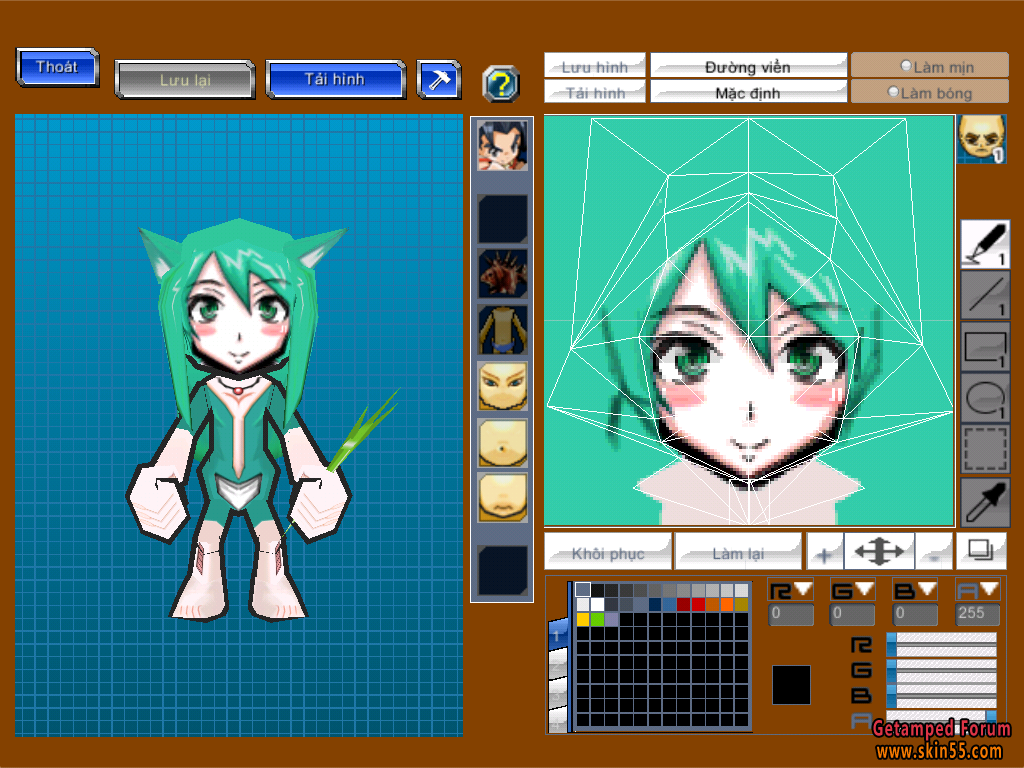The height and width of the screenshot is (768, 1024).
Task: Select the face with eyes thumbnail
Action: pos(502,386)
